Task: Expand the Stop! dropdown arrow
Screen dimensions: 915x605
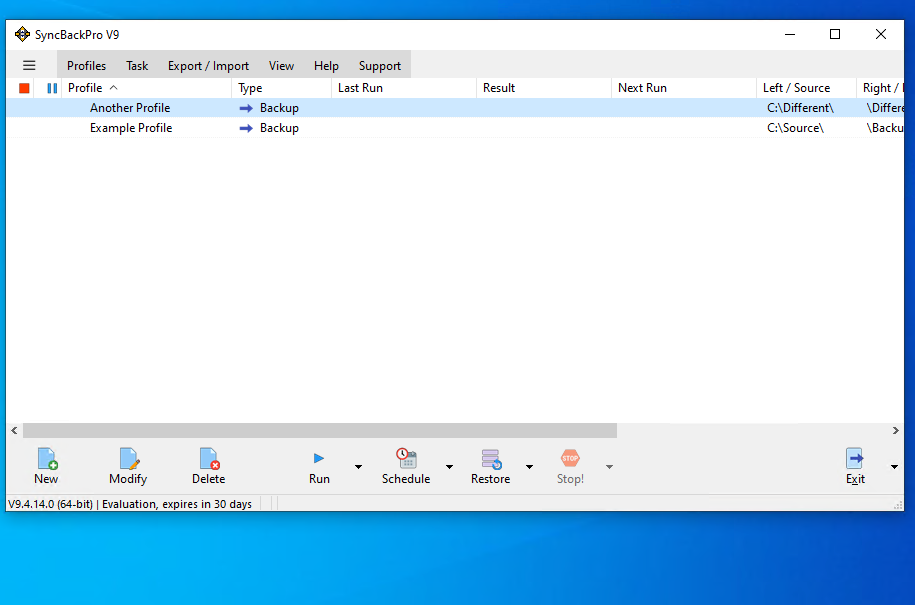Action: coord(609,467)
